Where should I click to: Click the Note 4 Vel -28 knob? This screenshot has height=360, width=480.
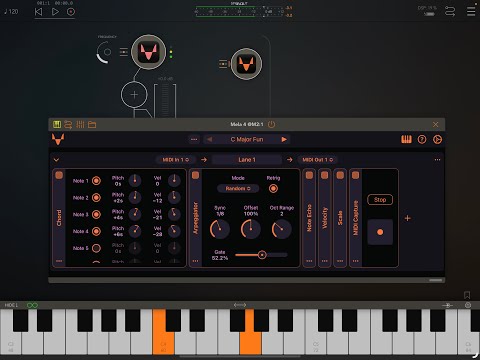tap(174, 231)
